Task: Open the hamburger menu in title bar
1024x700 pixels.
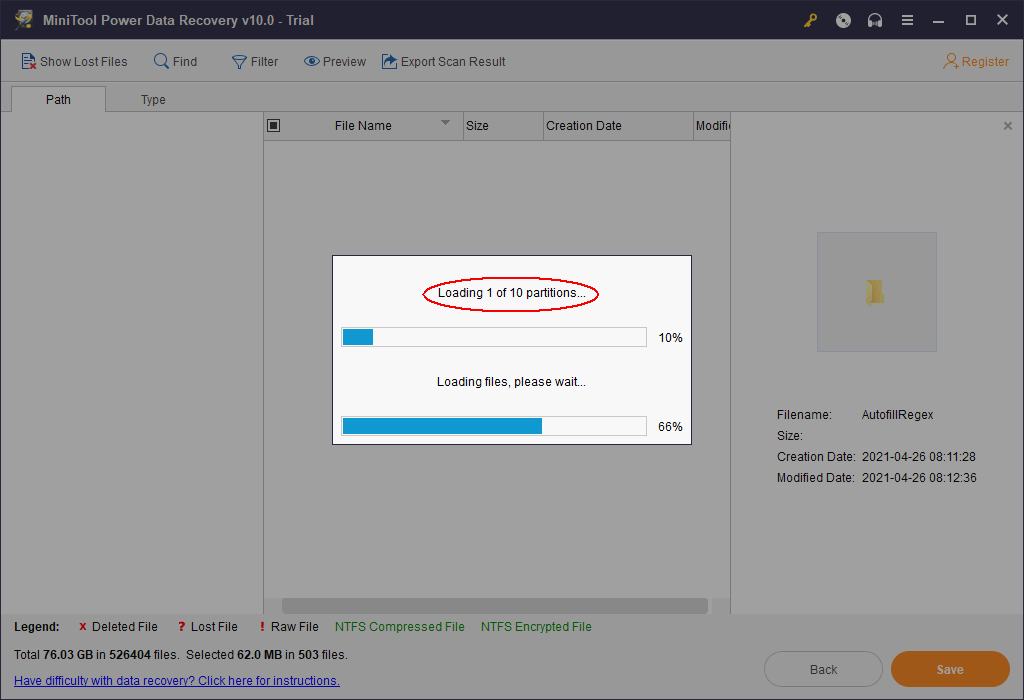Action: 907,20
